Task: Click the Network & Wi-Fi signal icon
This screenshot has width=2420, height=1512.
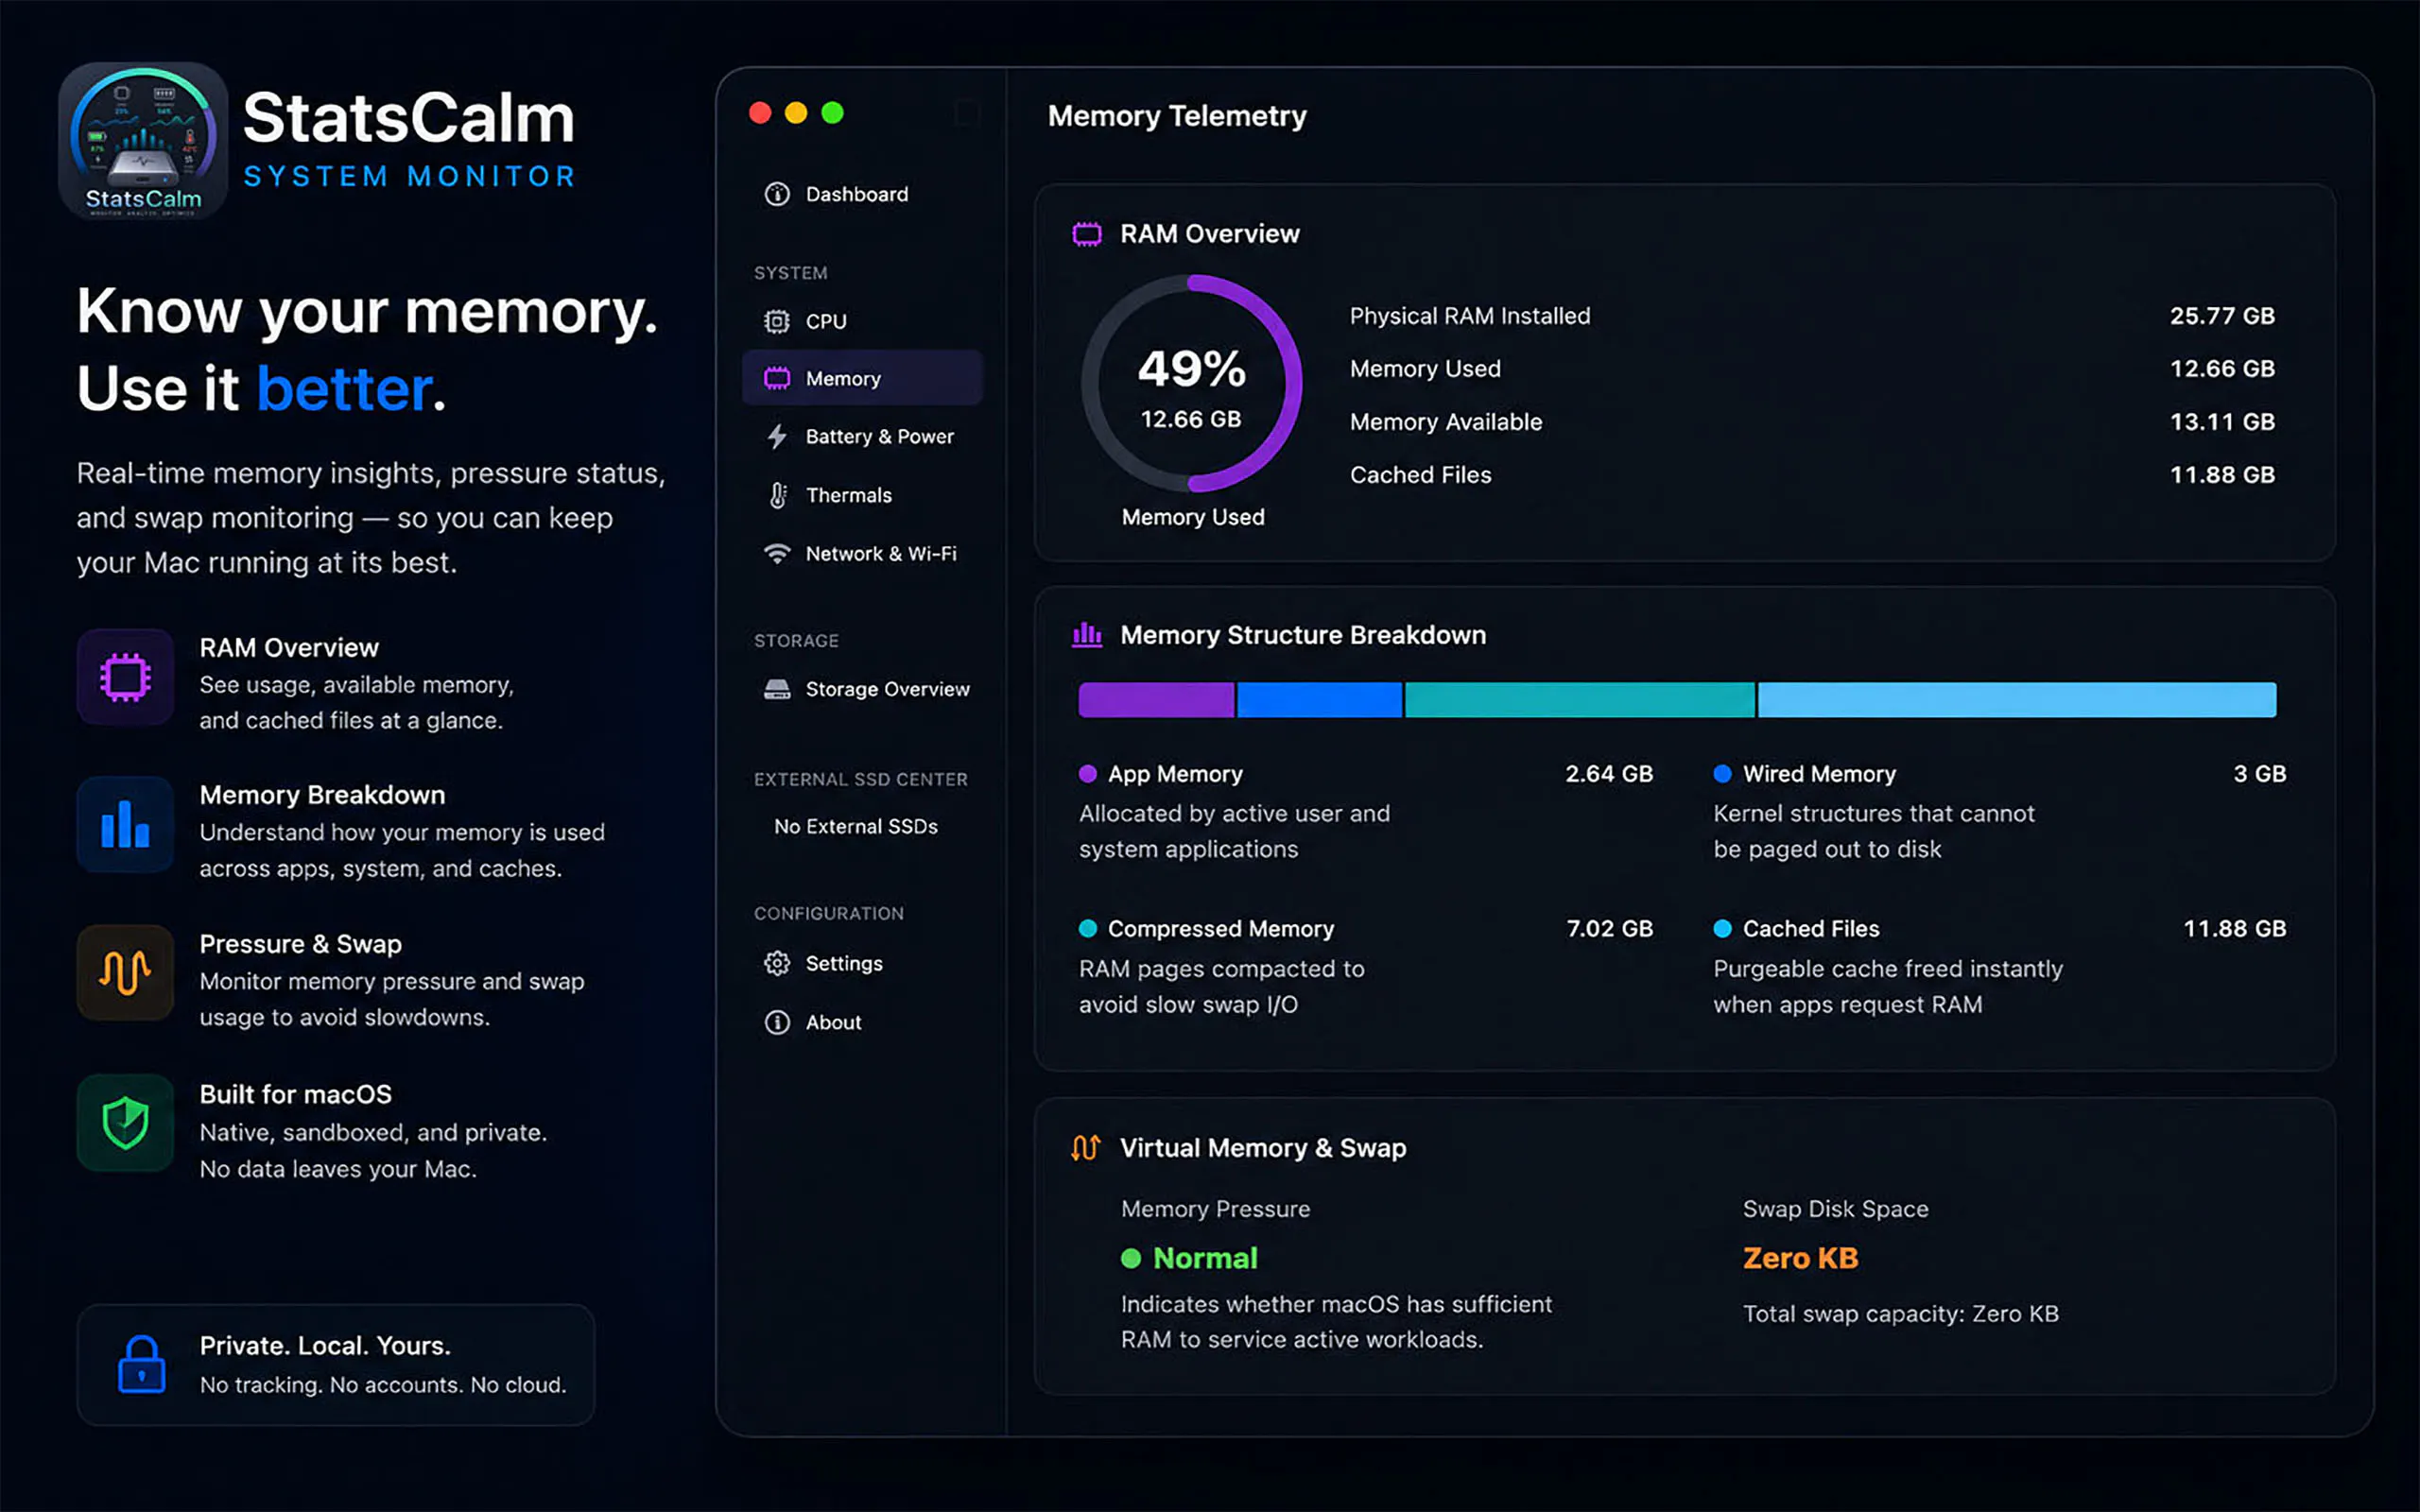Action: point(777,553)
